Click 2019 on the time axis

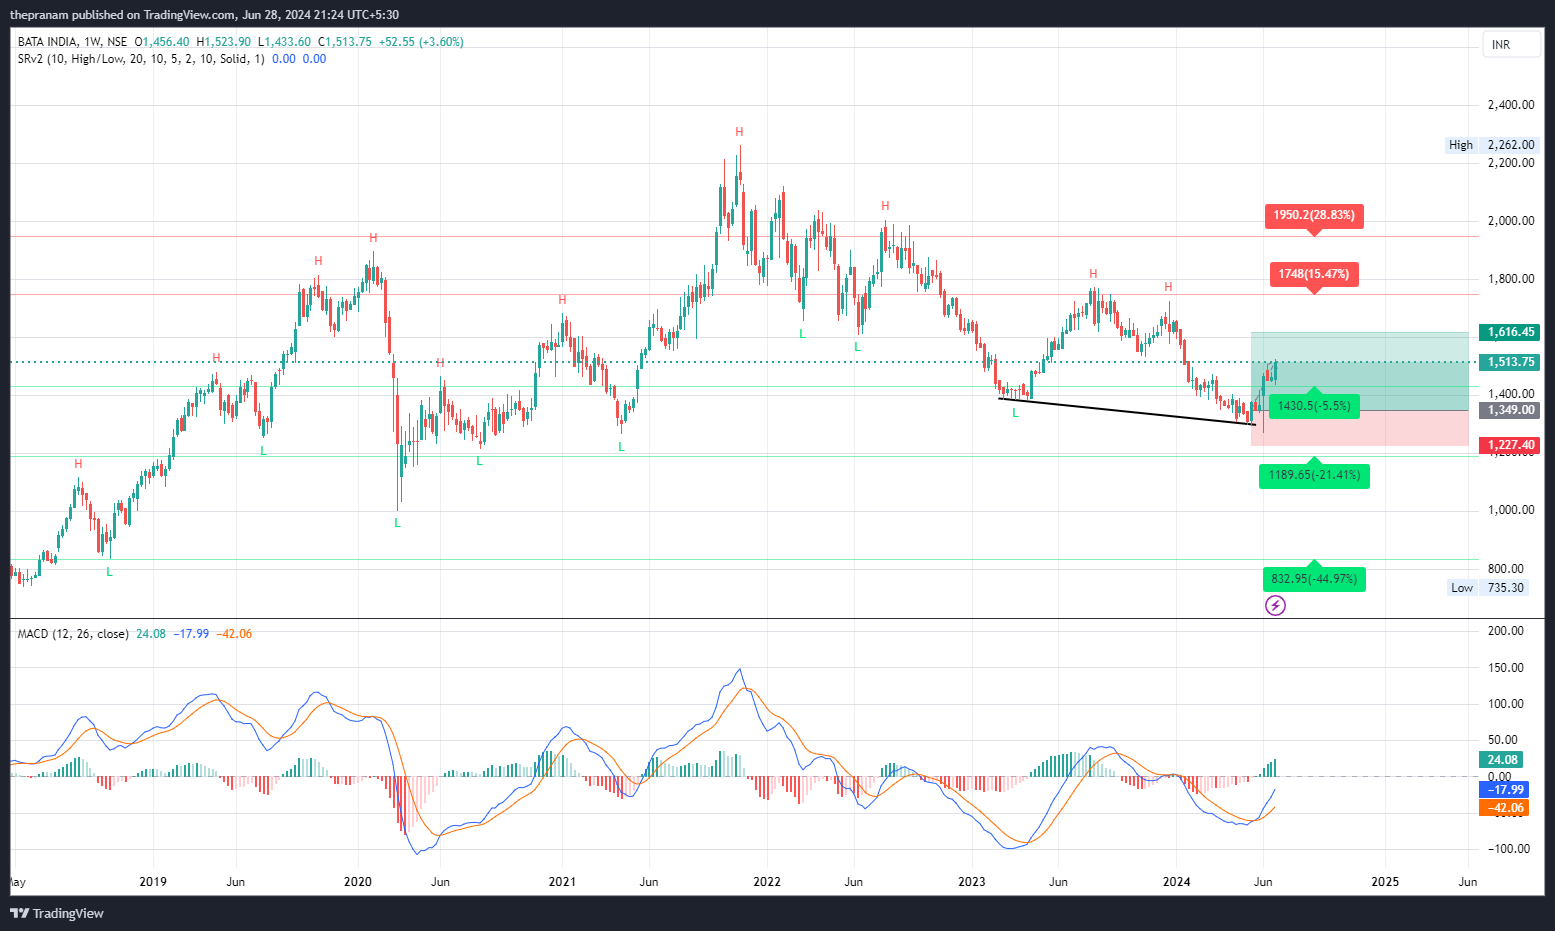point(153,882)
